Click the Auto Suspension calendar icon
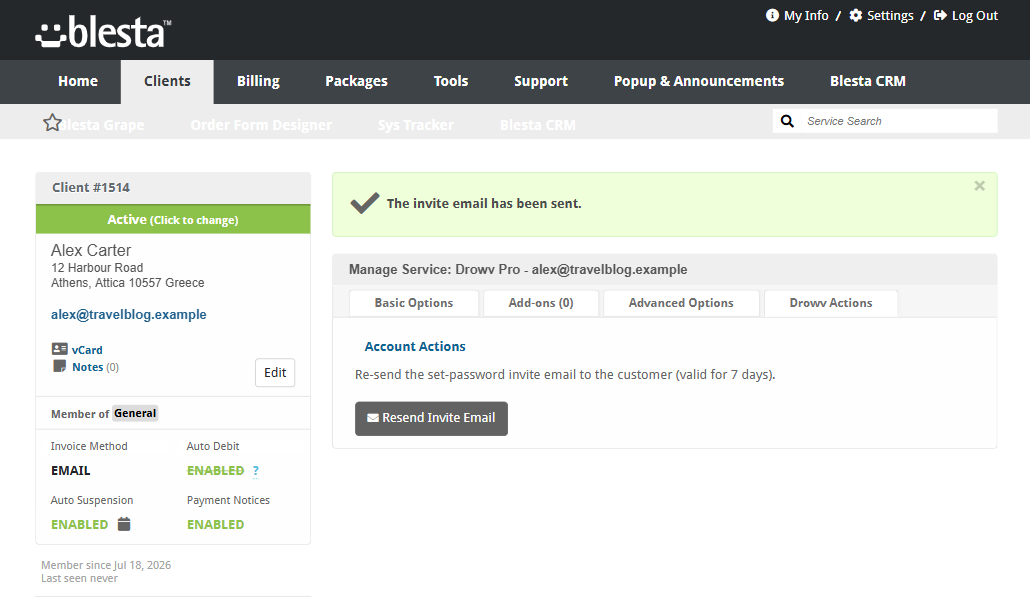The image size is (1030, 605). pos(124,524)
